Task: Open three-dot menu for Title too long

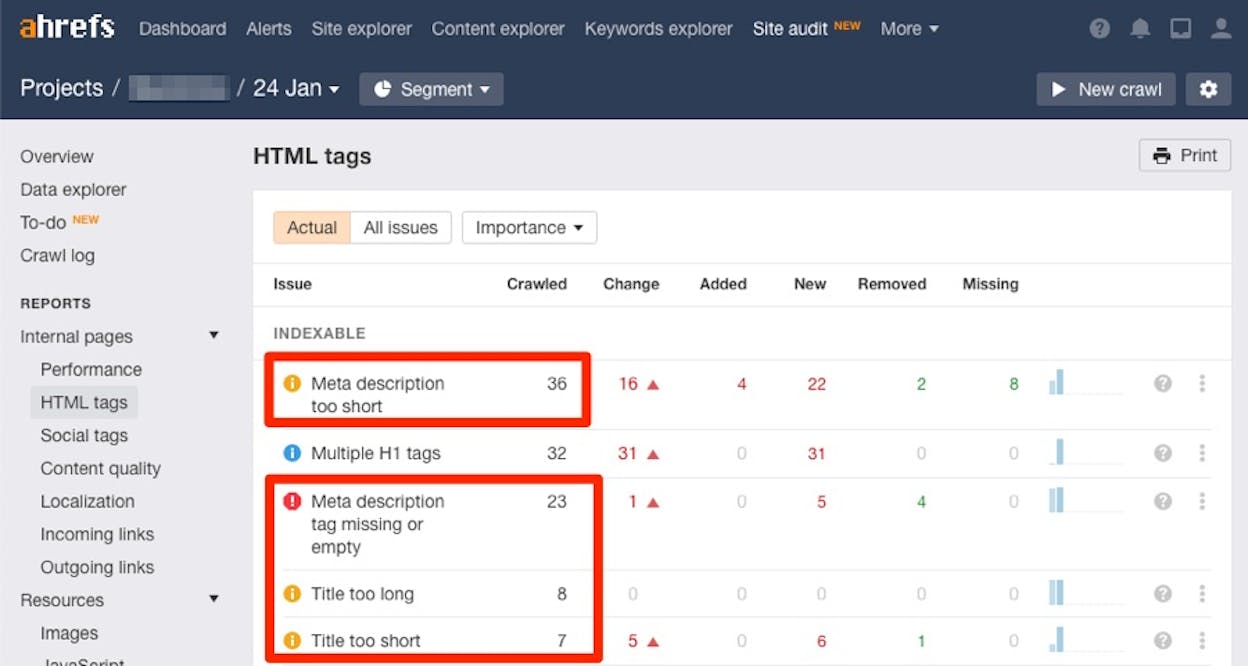Action: [1202, 594]
